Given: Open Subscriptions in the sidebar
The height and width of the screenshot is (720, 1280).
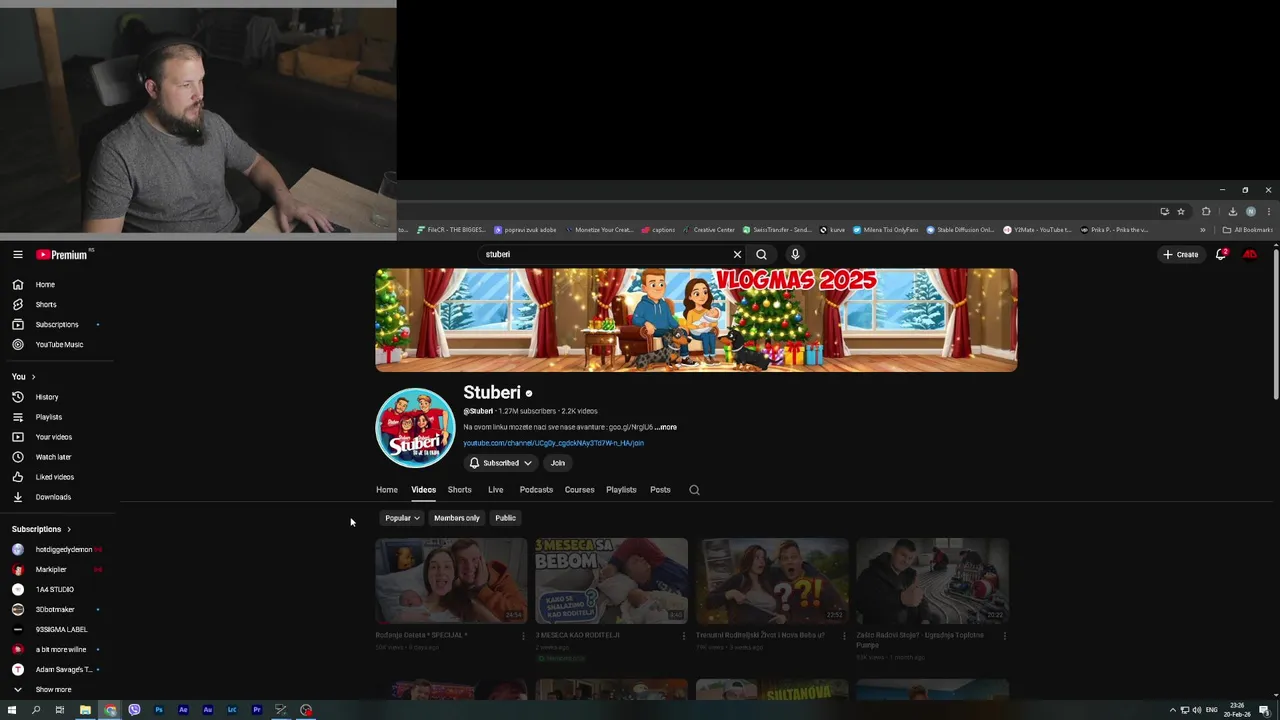Looking at the screenshot, I should [56, 324].
